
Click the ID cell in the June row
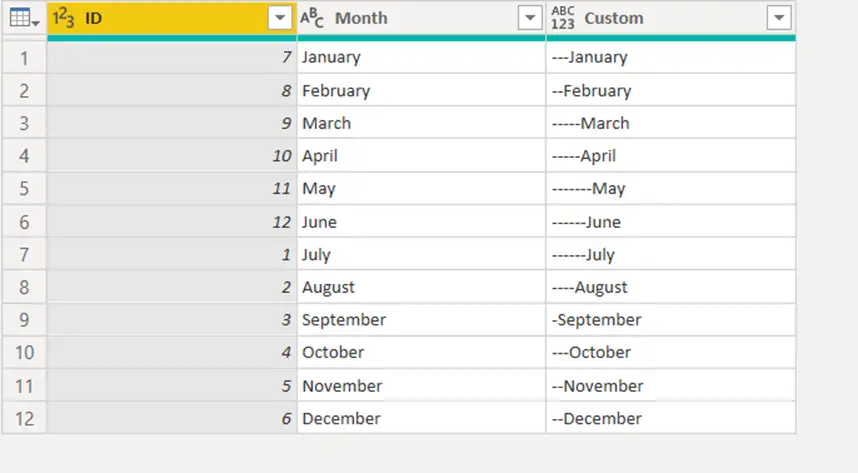pos(172,222)
